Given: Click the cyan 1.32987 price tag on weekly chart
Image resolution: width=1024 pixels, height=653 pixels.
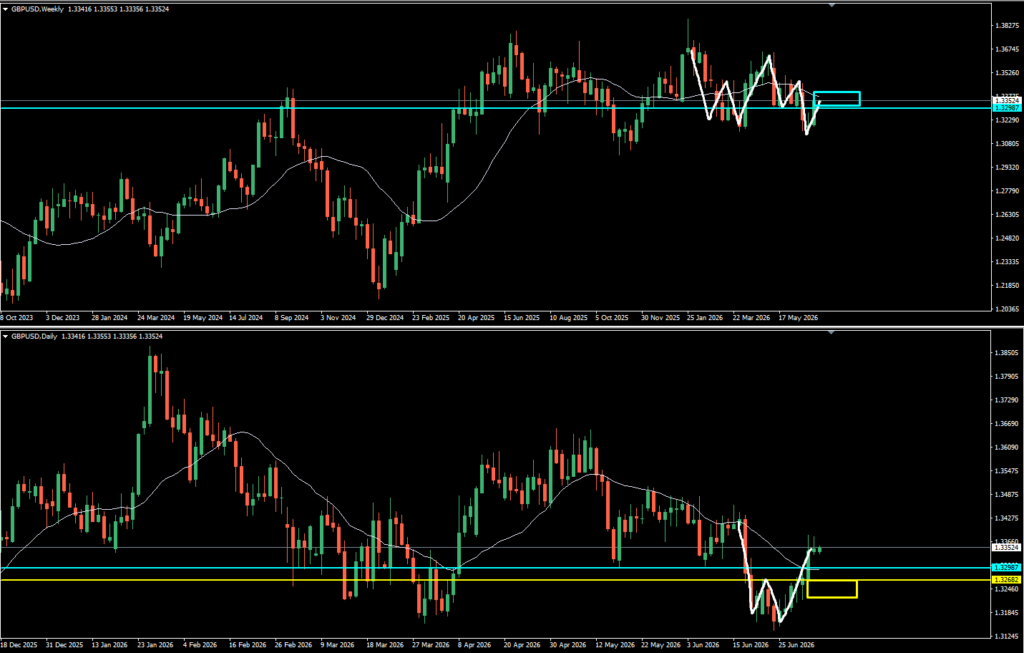Looking at the screenshot, I should 1007,108.
